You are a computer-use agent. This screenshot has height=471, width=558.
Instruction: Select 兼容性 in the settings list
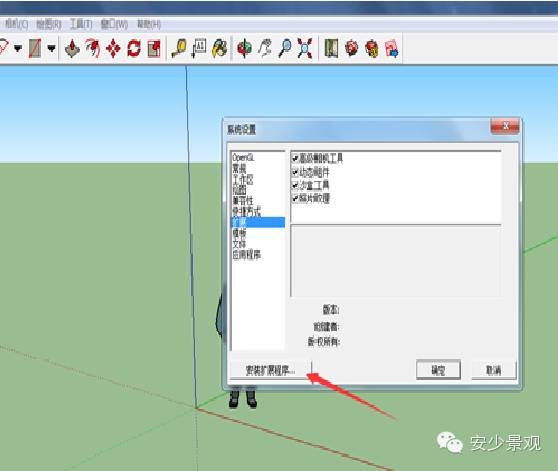pyautogui.click(x=243, y=201)
